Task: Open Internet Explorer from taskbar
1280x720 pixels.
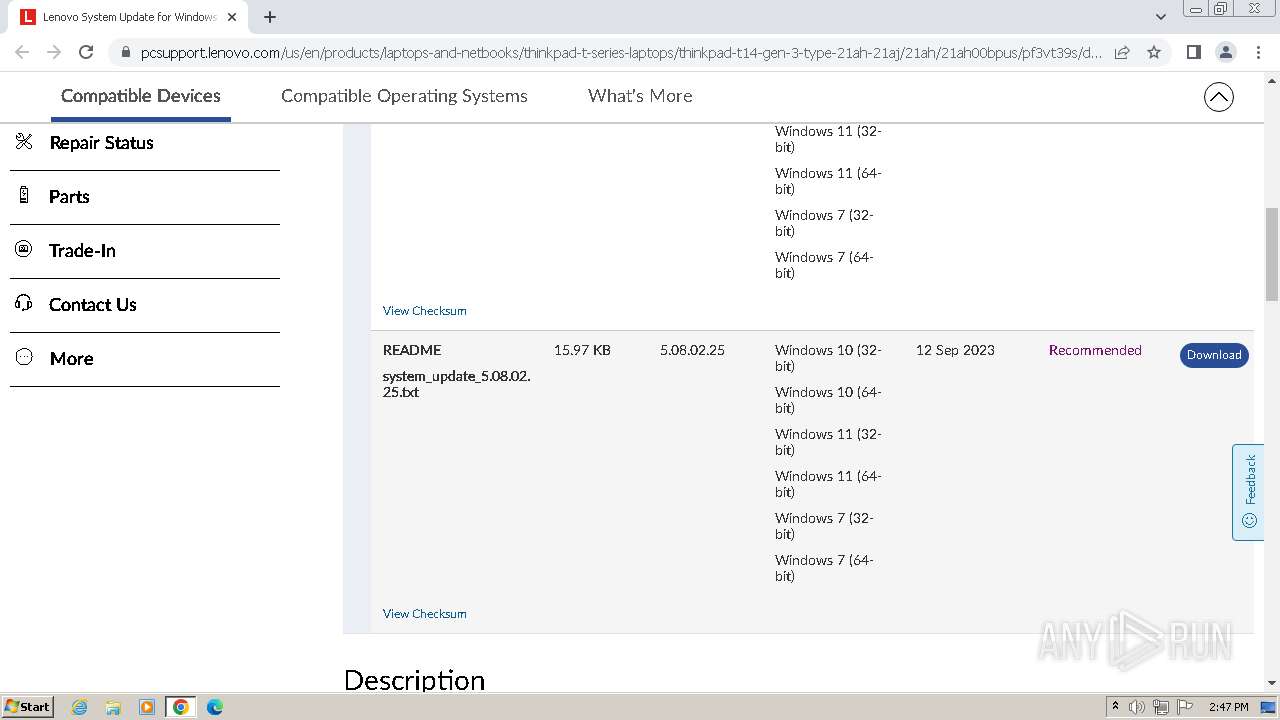Action: pyautogui.click(x=79, y=707)
